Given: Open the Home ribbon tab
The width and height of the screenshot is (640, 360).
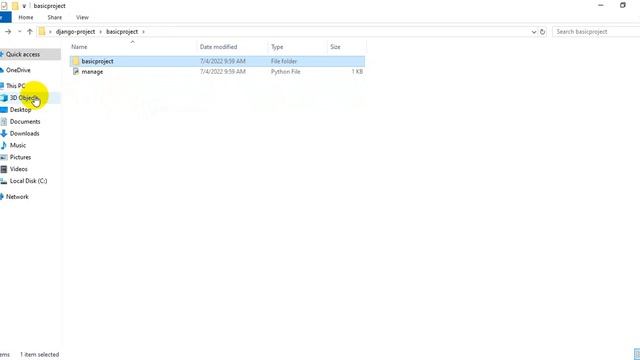Looking at the screenshot, I should tap(26, 18).
